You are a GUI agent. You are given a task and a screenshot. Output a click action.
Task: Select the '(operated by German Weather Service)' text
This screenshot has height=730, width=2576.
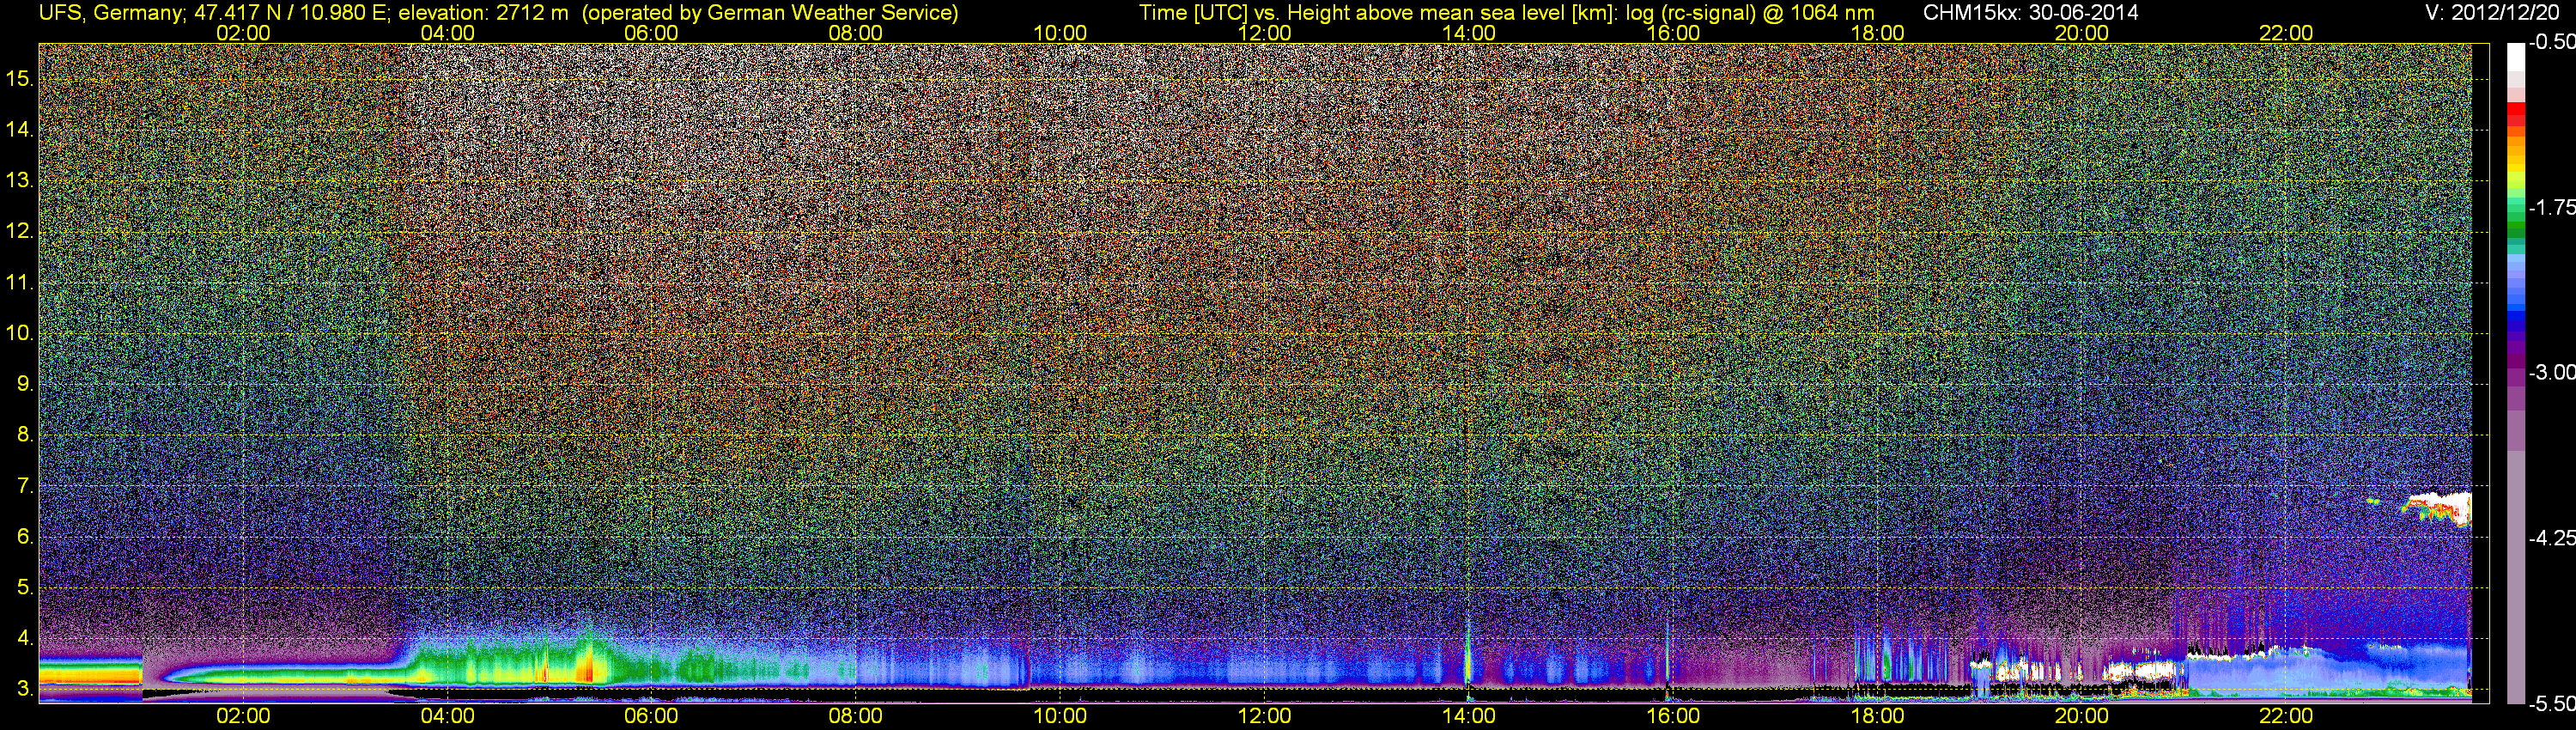tap(770, 13)
